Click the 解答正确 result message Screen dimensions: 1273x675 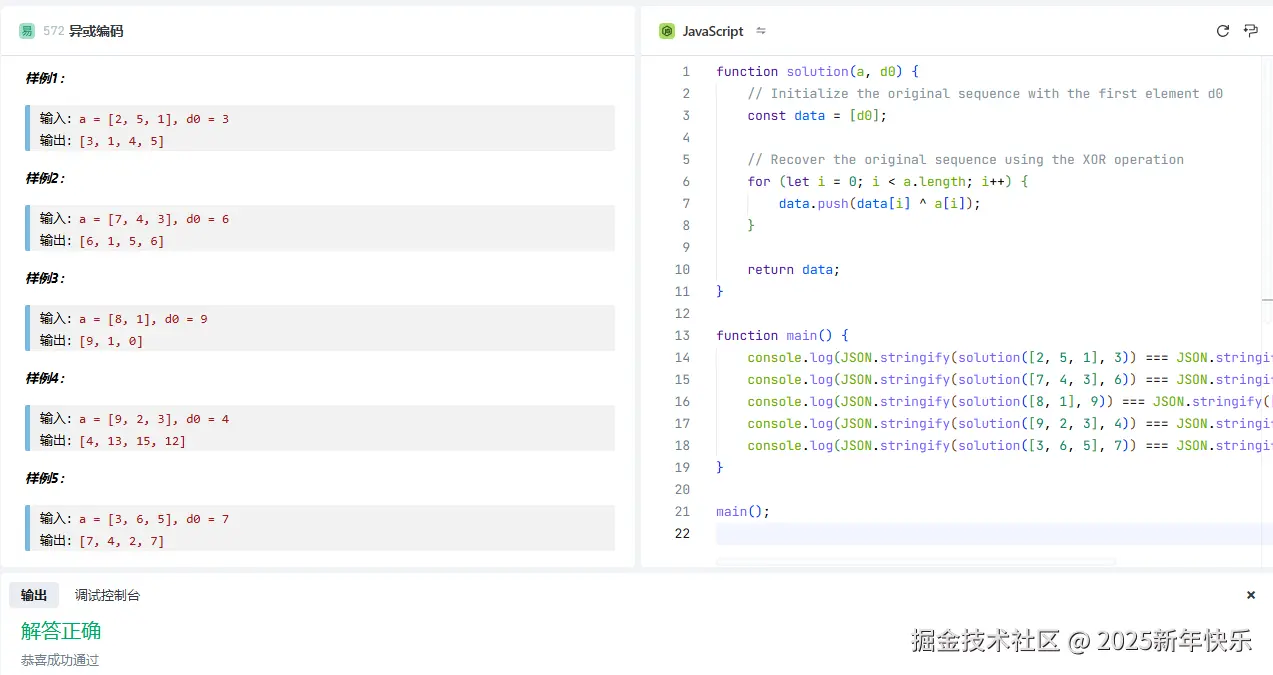(x=61, y=631)
